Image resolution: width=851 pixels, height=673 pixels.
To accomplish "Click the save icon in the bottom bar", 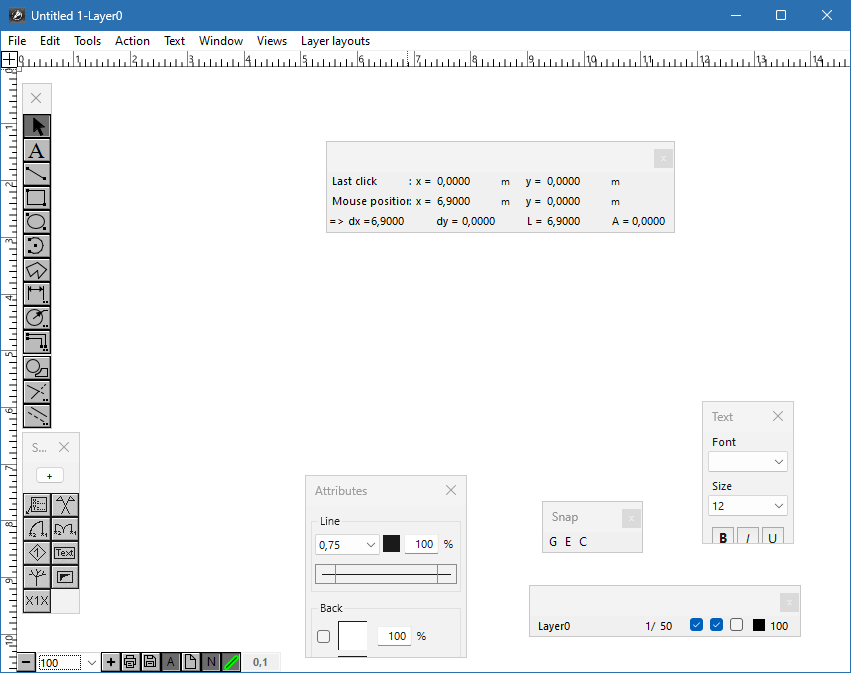I will tap(150, 661).
